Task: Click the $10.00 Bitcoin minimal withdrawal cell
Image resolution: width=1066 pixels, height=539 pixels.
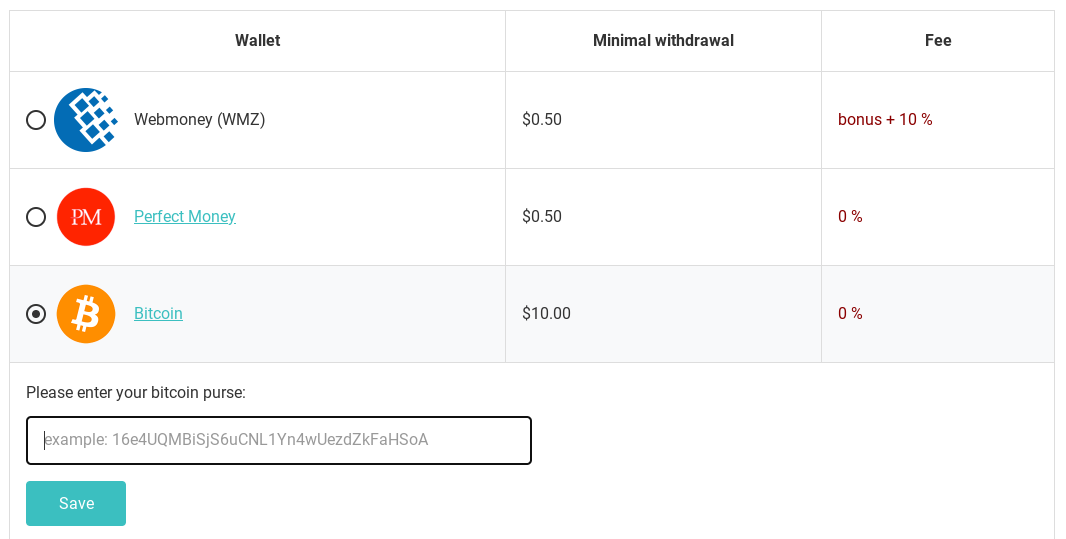Action: point(664,314)
